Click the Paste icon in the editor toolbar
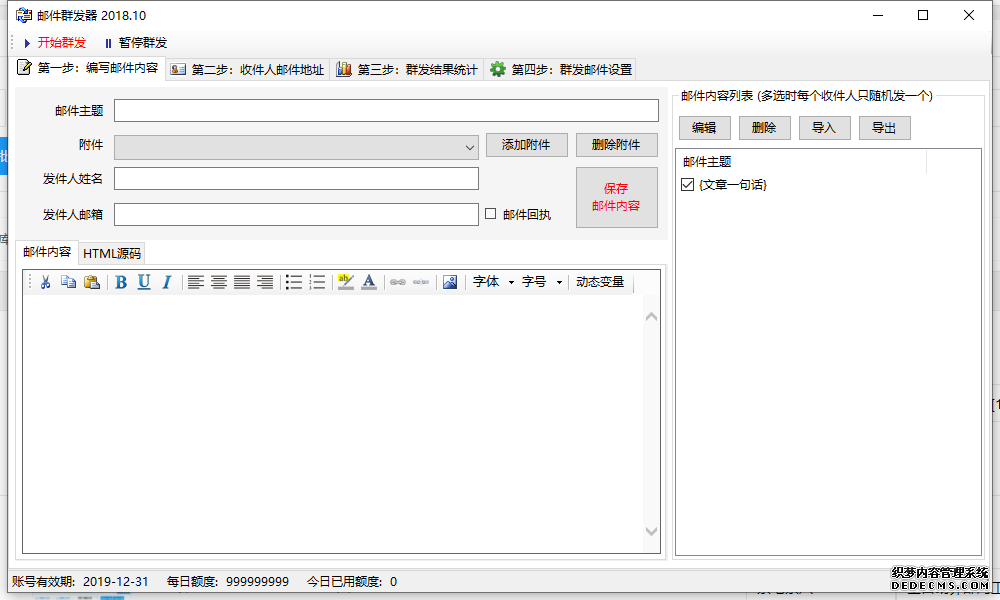The width and height of the screenshot is (1000, 600). pyautogui.click(x=90, y=282)
